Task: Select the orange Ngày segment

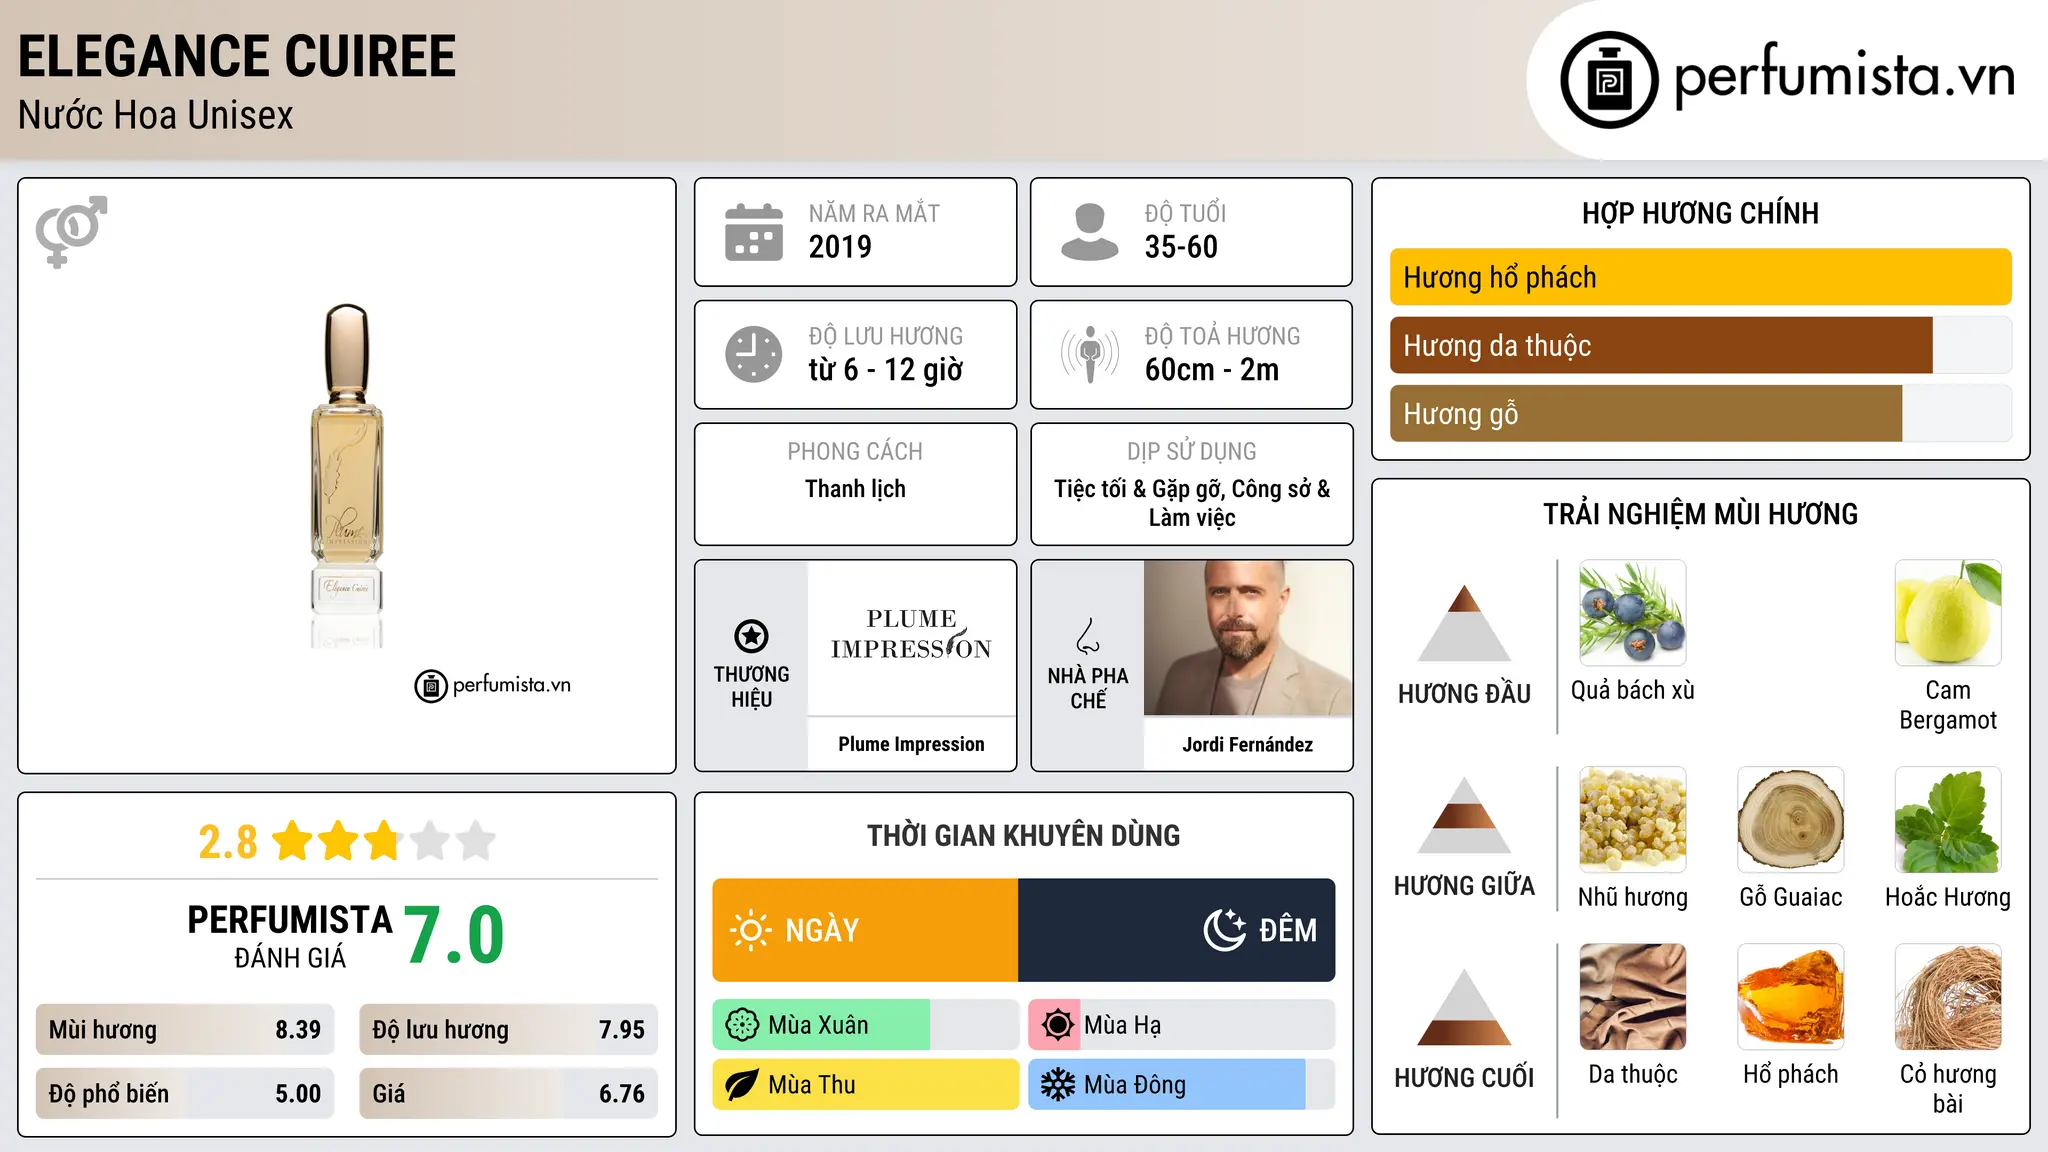Action: click(x=865, y=930)
